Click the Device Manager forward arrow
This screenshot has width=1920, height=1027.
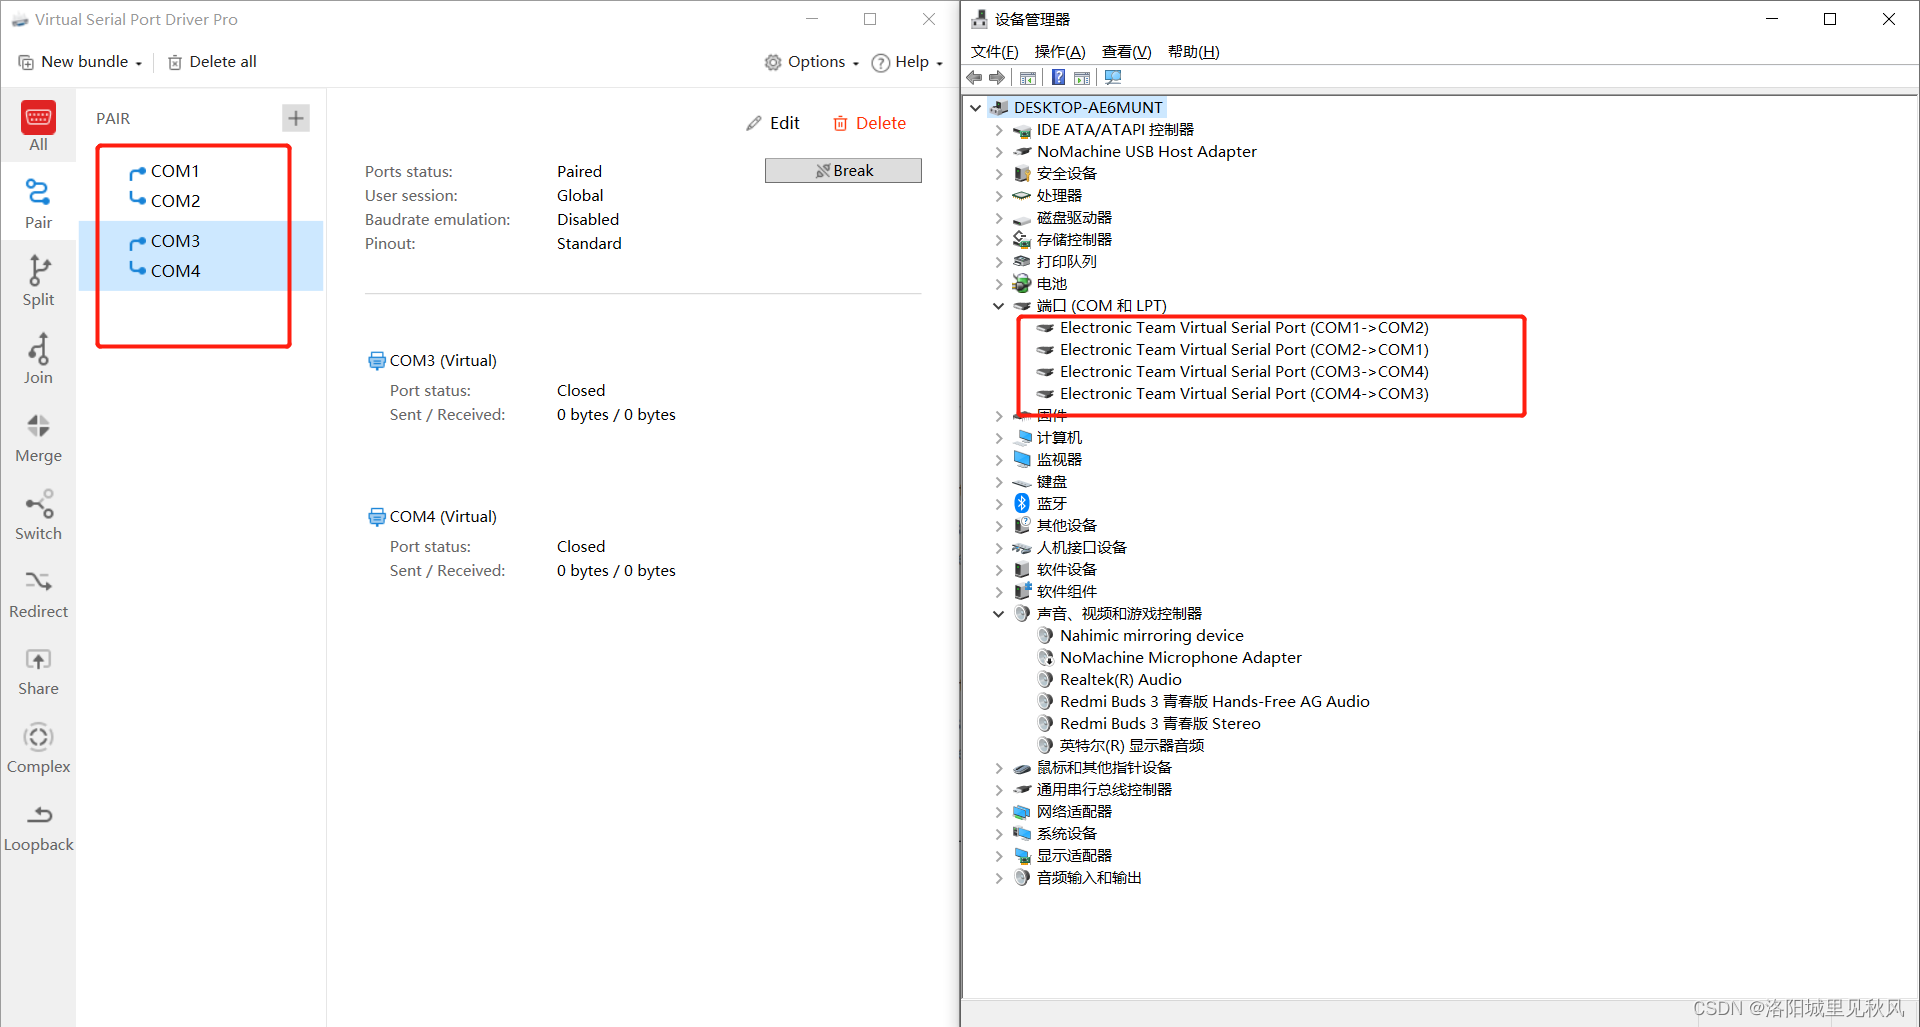pos(997,77)
